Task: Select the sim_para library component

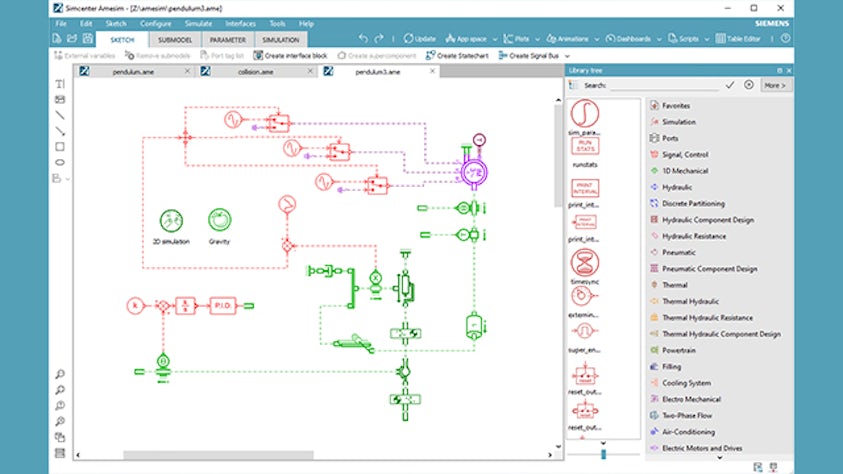Action: click(x=584, y=113)
